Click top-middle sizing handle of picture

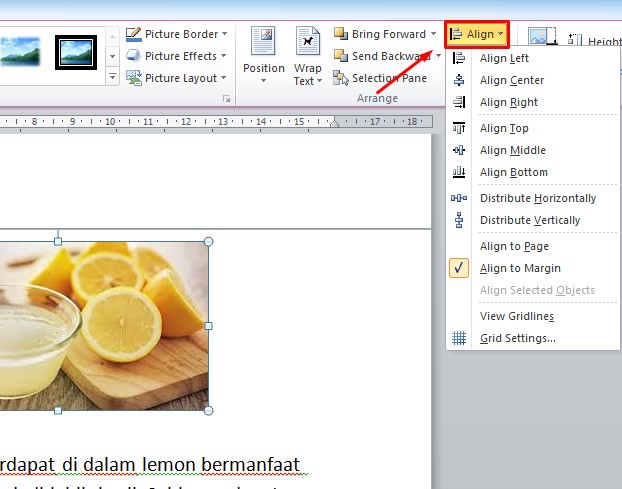[58, 241]
